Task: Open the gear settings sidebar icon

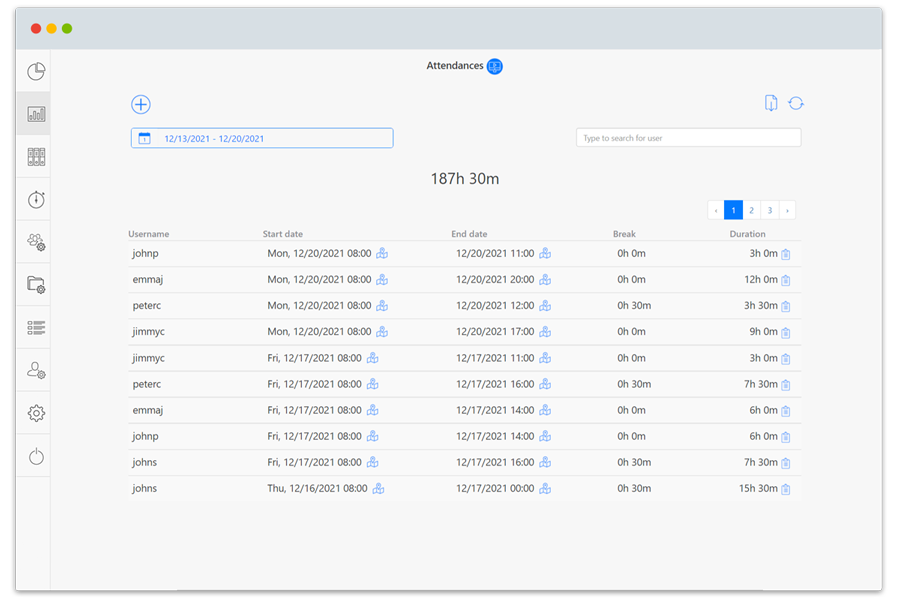Action: pyautogui.click(x=36, y=413)
